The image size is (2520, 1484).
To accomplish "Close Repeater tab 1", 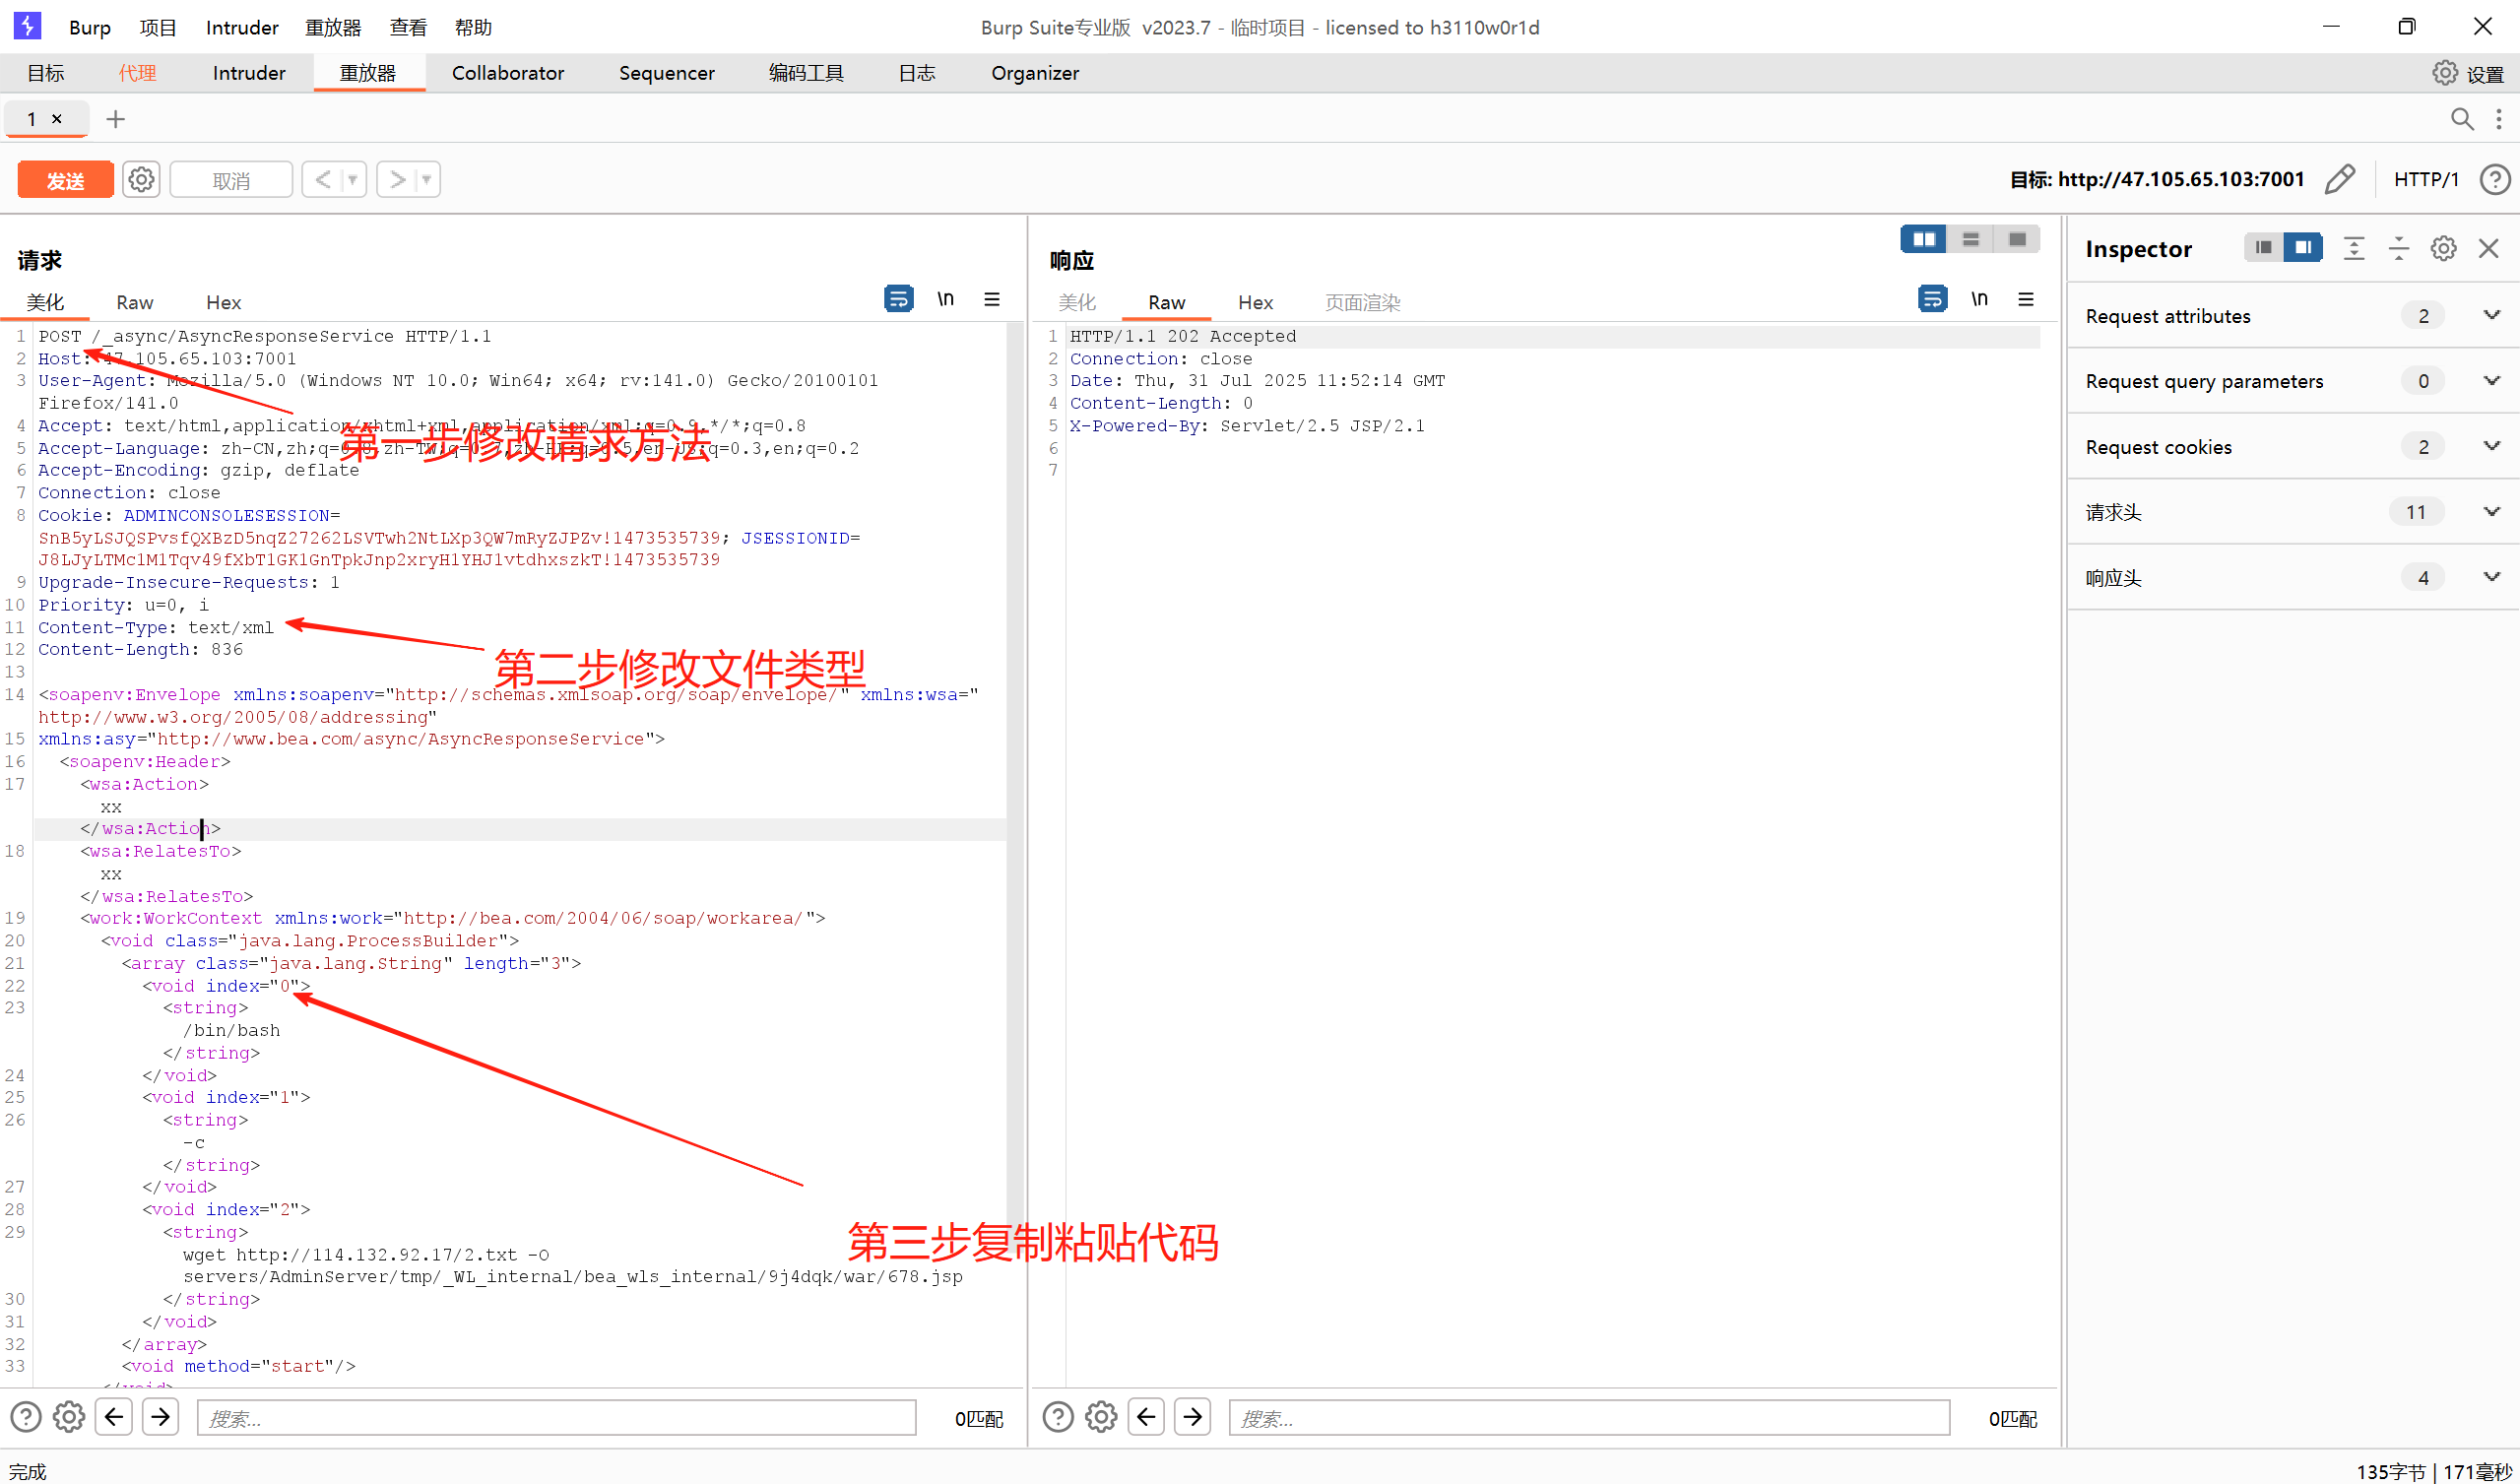I will tap(57, 119).
